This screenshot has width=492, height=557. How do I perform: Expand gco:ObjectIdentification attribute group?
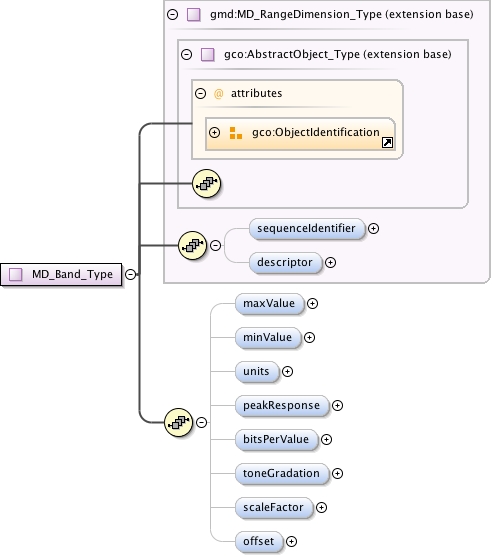[x=215, y=133]
